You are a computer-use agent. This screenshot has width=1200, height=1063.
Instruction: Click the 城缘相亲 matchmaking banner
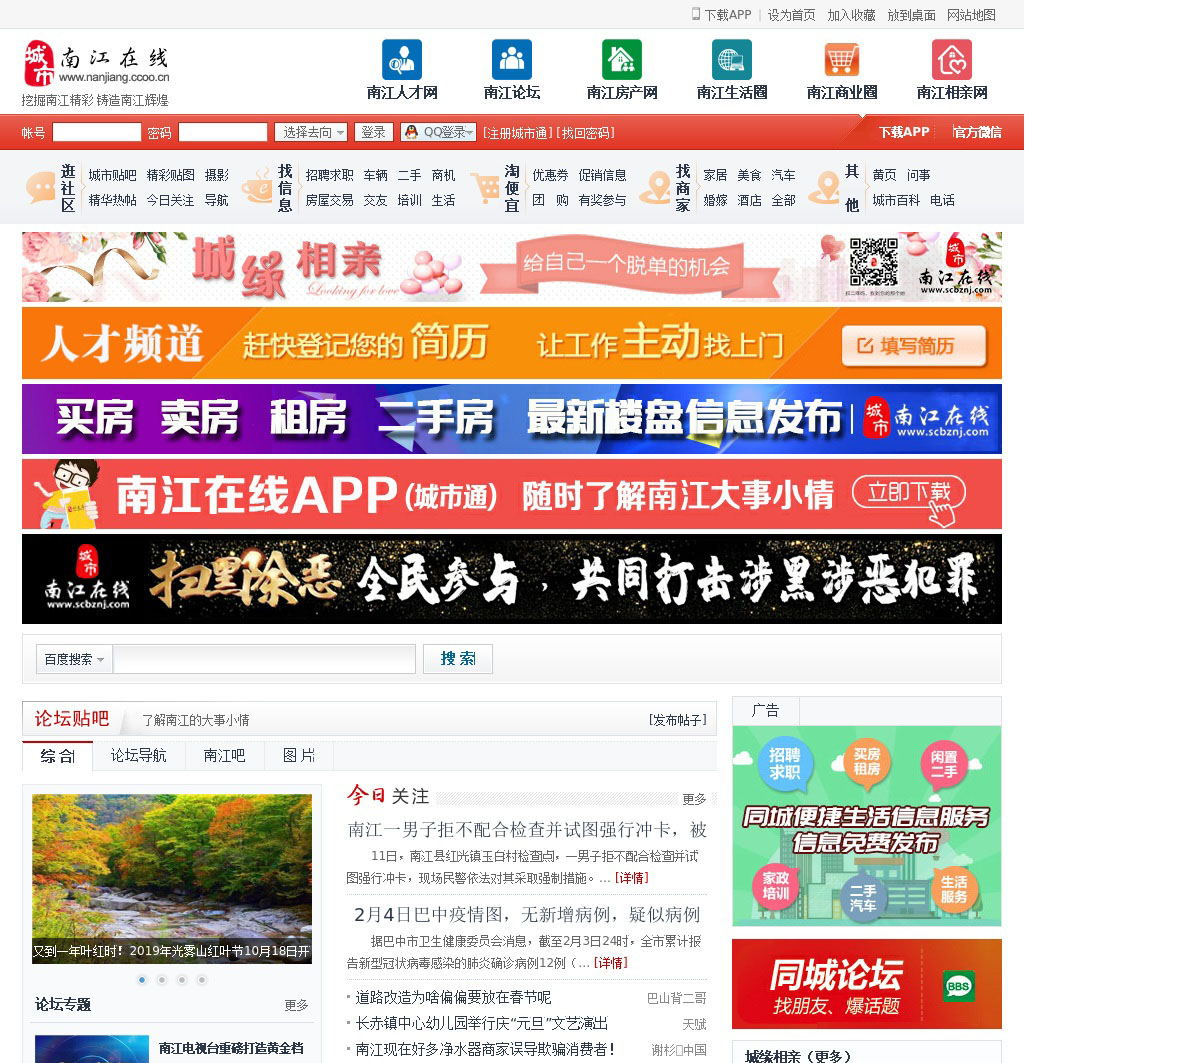[x=512, y=267]
